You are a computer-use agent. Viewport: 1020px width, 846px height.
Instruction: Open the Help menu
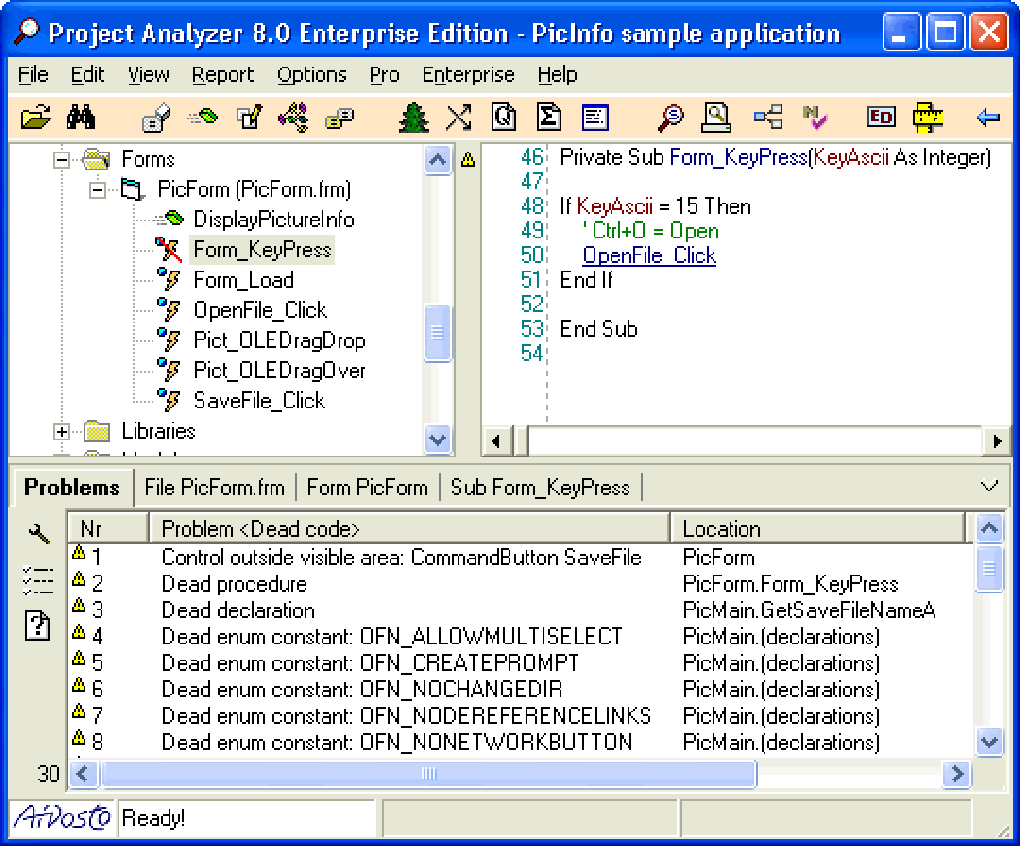click(557, 75)
